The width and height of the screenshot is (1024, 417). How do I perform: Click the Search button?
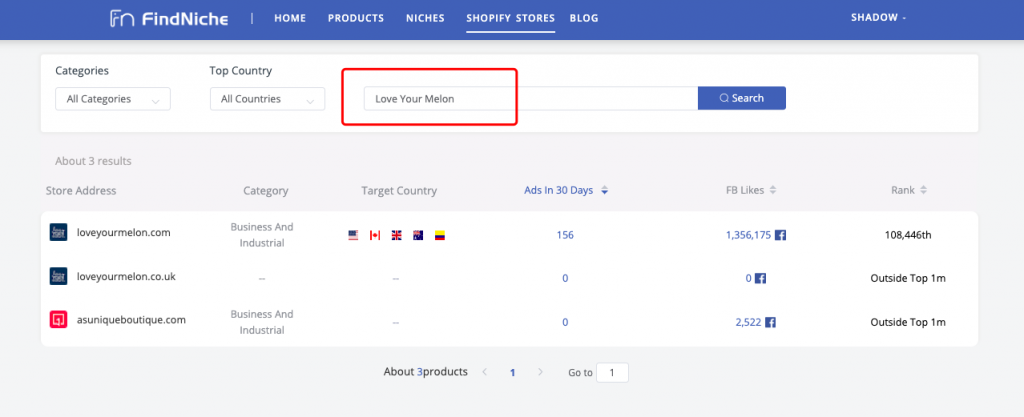742,98
